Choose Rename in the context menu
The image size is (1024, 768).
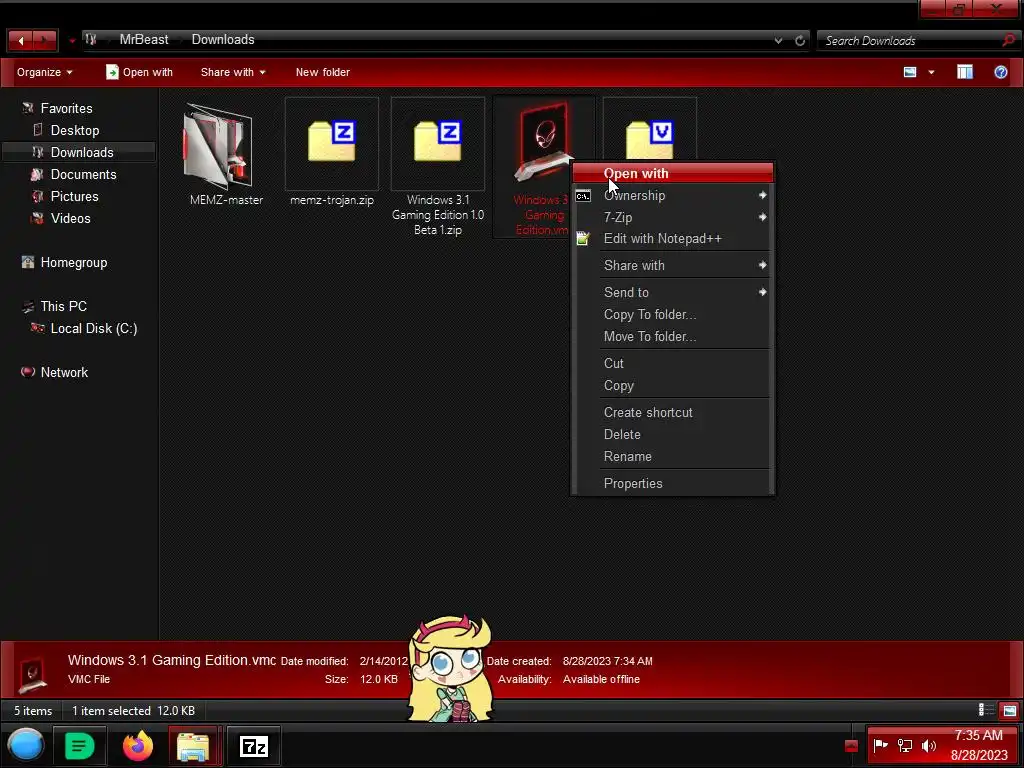tap(673, 456)
